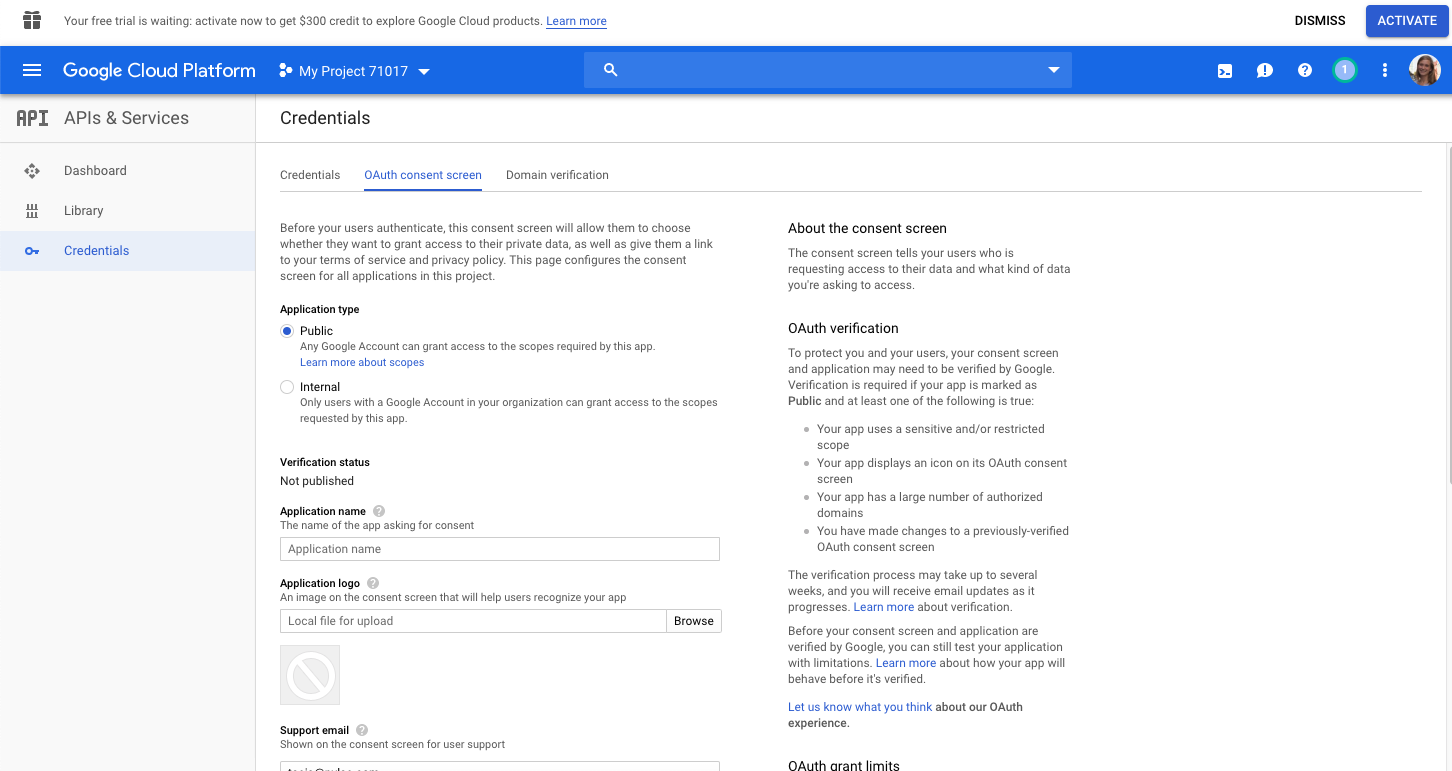Open the alert feedback icon
The image size is (1452, 771).
1264,71
